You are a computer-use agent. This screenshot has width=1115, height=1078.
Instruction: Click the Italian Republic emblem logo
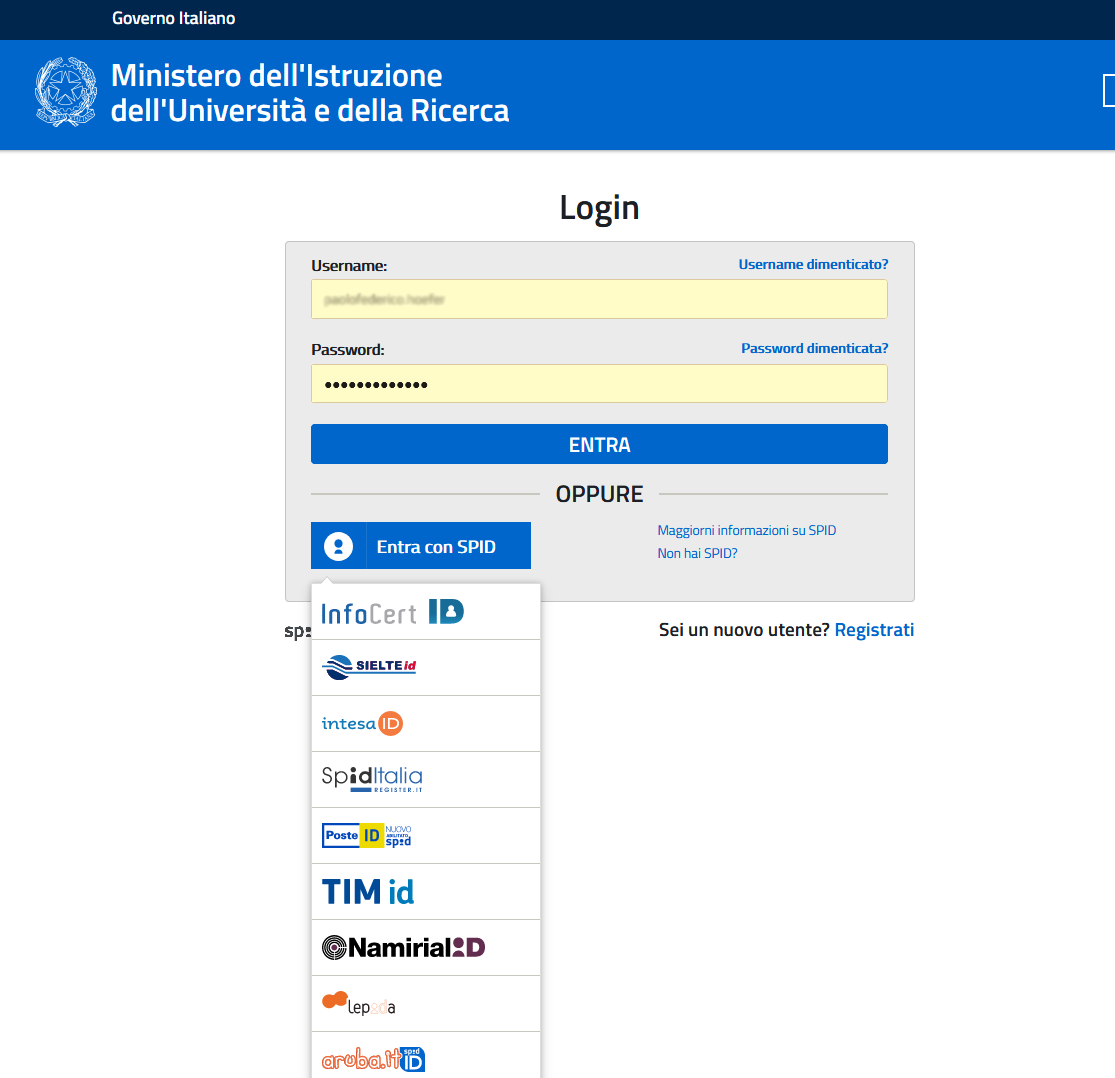point(67,92)
